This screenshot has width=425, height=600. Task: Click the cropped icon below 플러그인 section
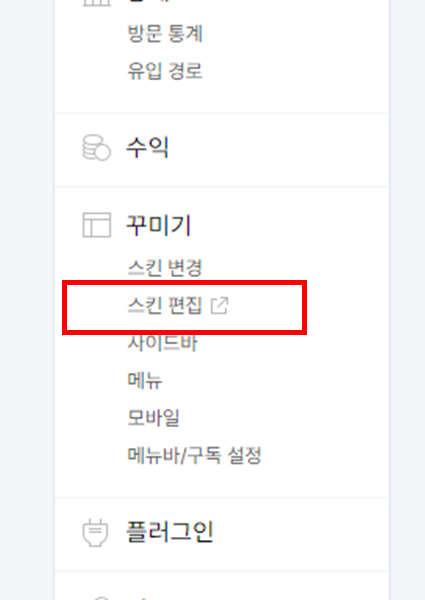[101, 598]
